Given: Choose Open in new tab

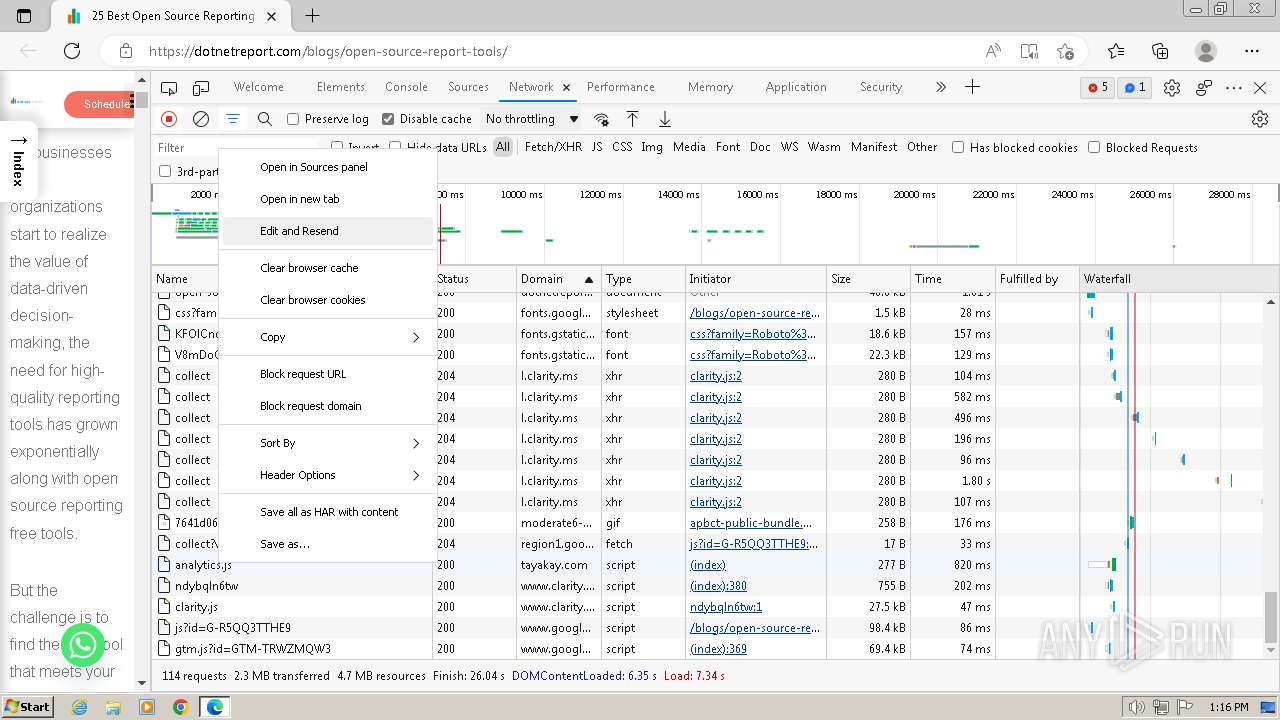Looking at the screenshot, I should (x=328, y=199).
